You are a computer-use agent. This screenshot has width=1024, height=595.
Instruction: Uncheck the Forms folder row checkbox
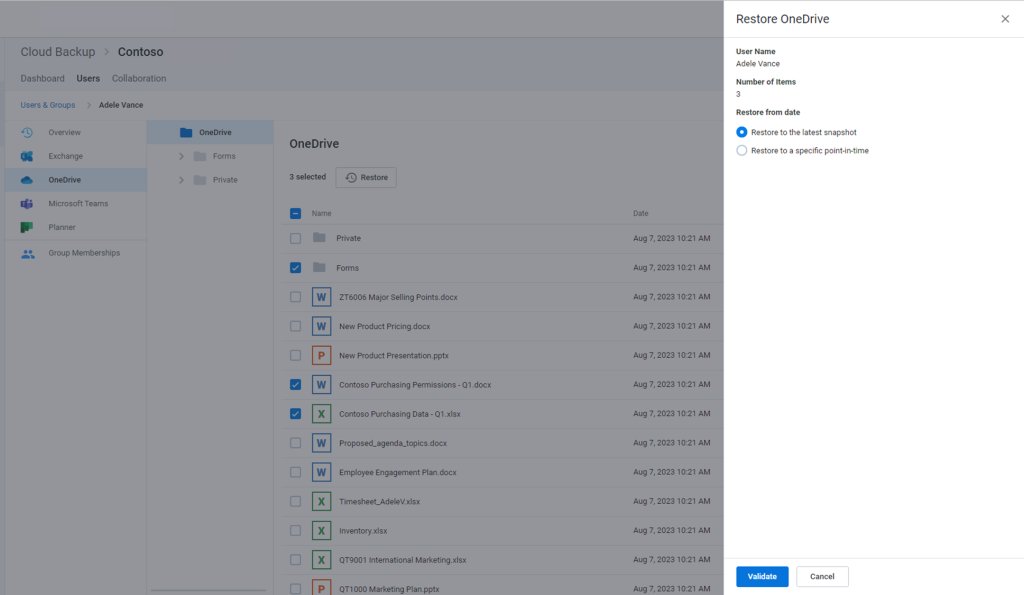pos(296,268)
